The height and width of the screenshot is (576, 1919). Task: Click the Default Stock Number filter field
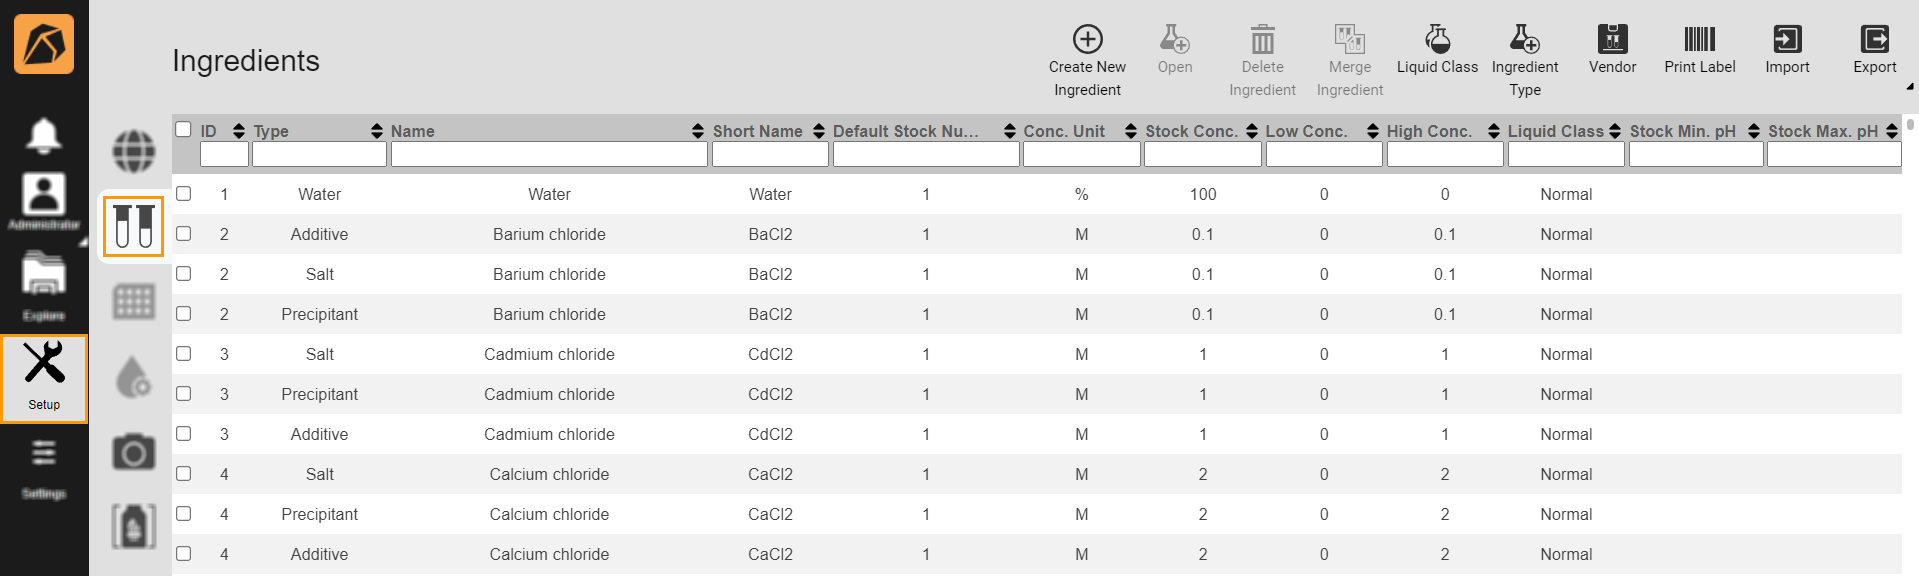[x=926, y=154]
